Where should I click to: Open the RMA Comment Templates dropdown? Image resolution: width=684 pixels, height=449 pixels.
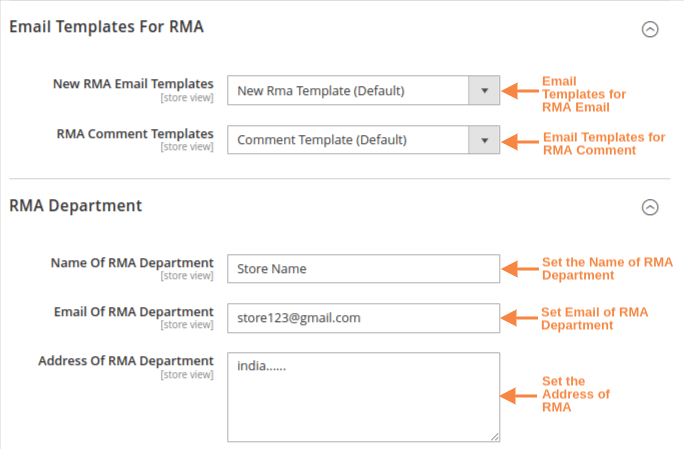click(363, 140)
